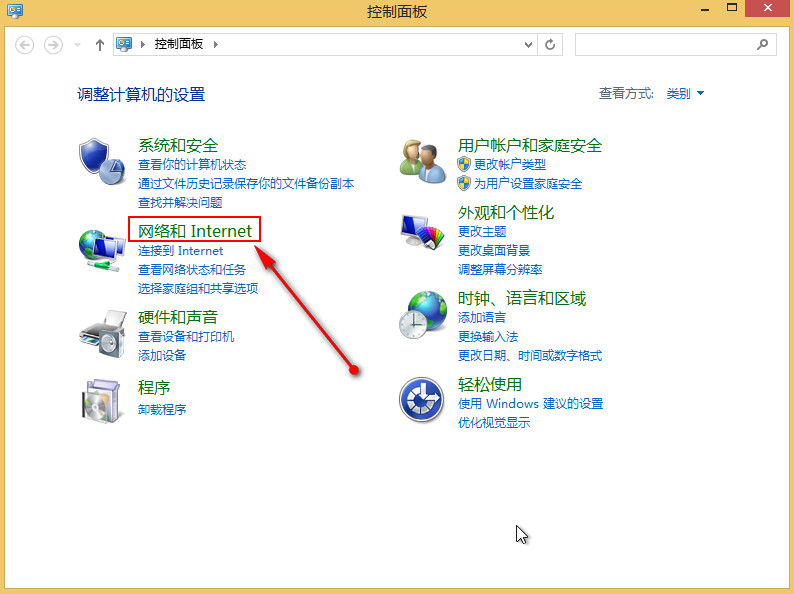The height and width of the screenshot is (594, 794).
Task: Click the 调整屏幕分辨率 link
Action: click(500, 269)
